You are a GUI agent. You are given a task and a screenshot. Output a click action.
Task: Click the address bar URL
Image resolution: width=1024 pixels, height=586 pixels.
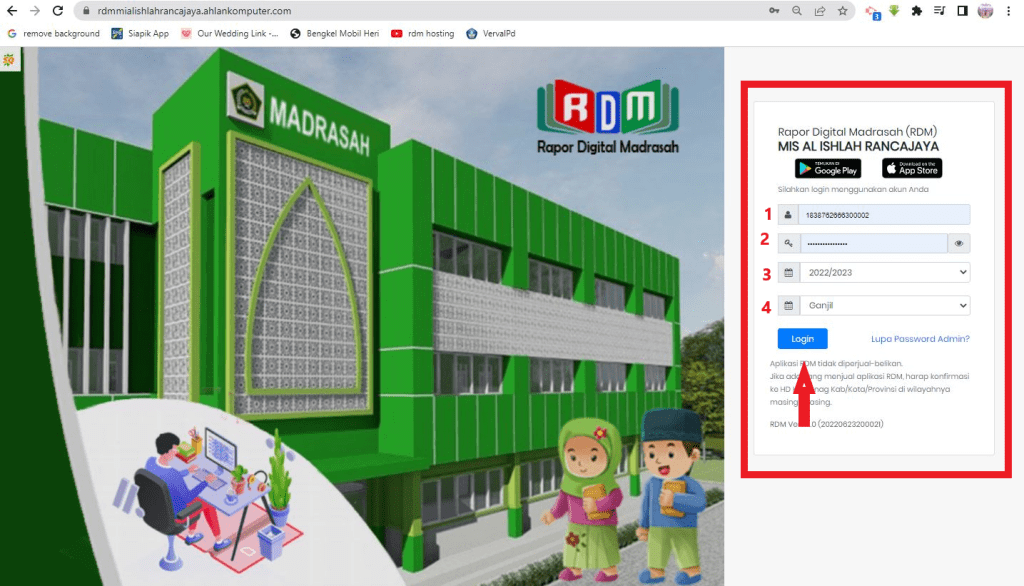tap(194, 11)
